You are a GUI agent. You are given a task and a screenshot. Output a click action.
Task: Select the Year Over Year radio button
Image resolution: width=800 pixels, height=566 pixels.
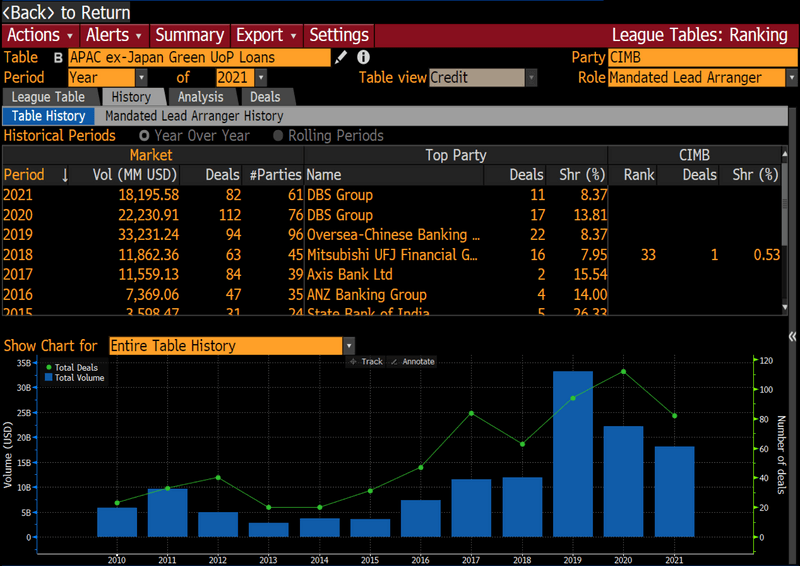[x=144, y=136]
